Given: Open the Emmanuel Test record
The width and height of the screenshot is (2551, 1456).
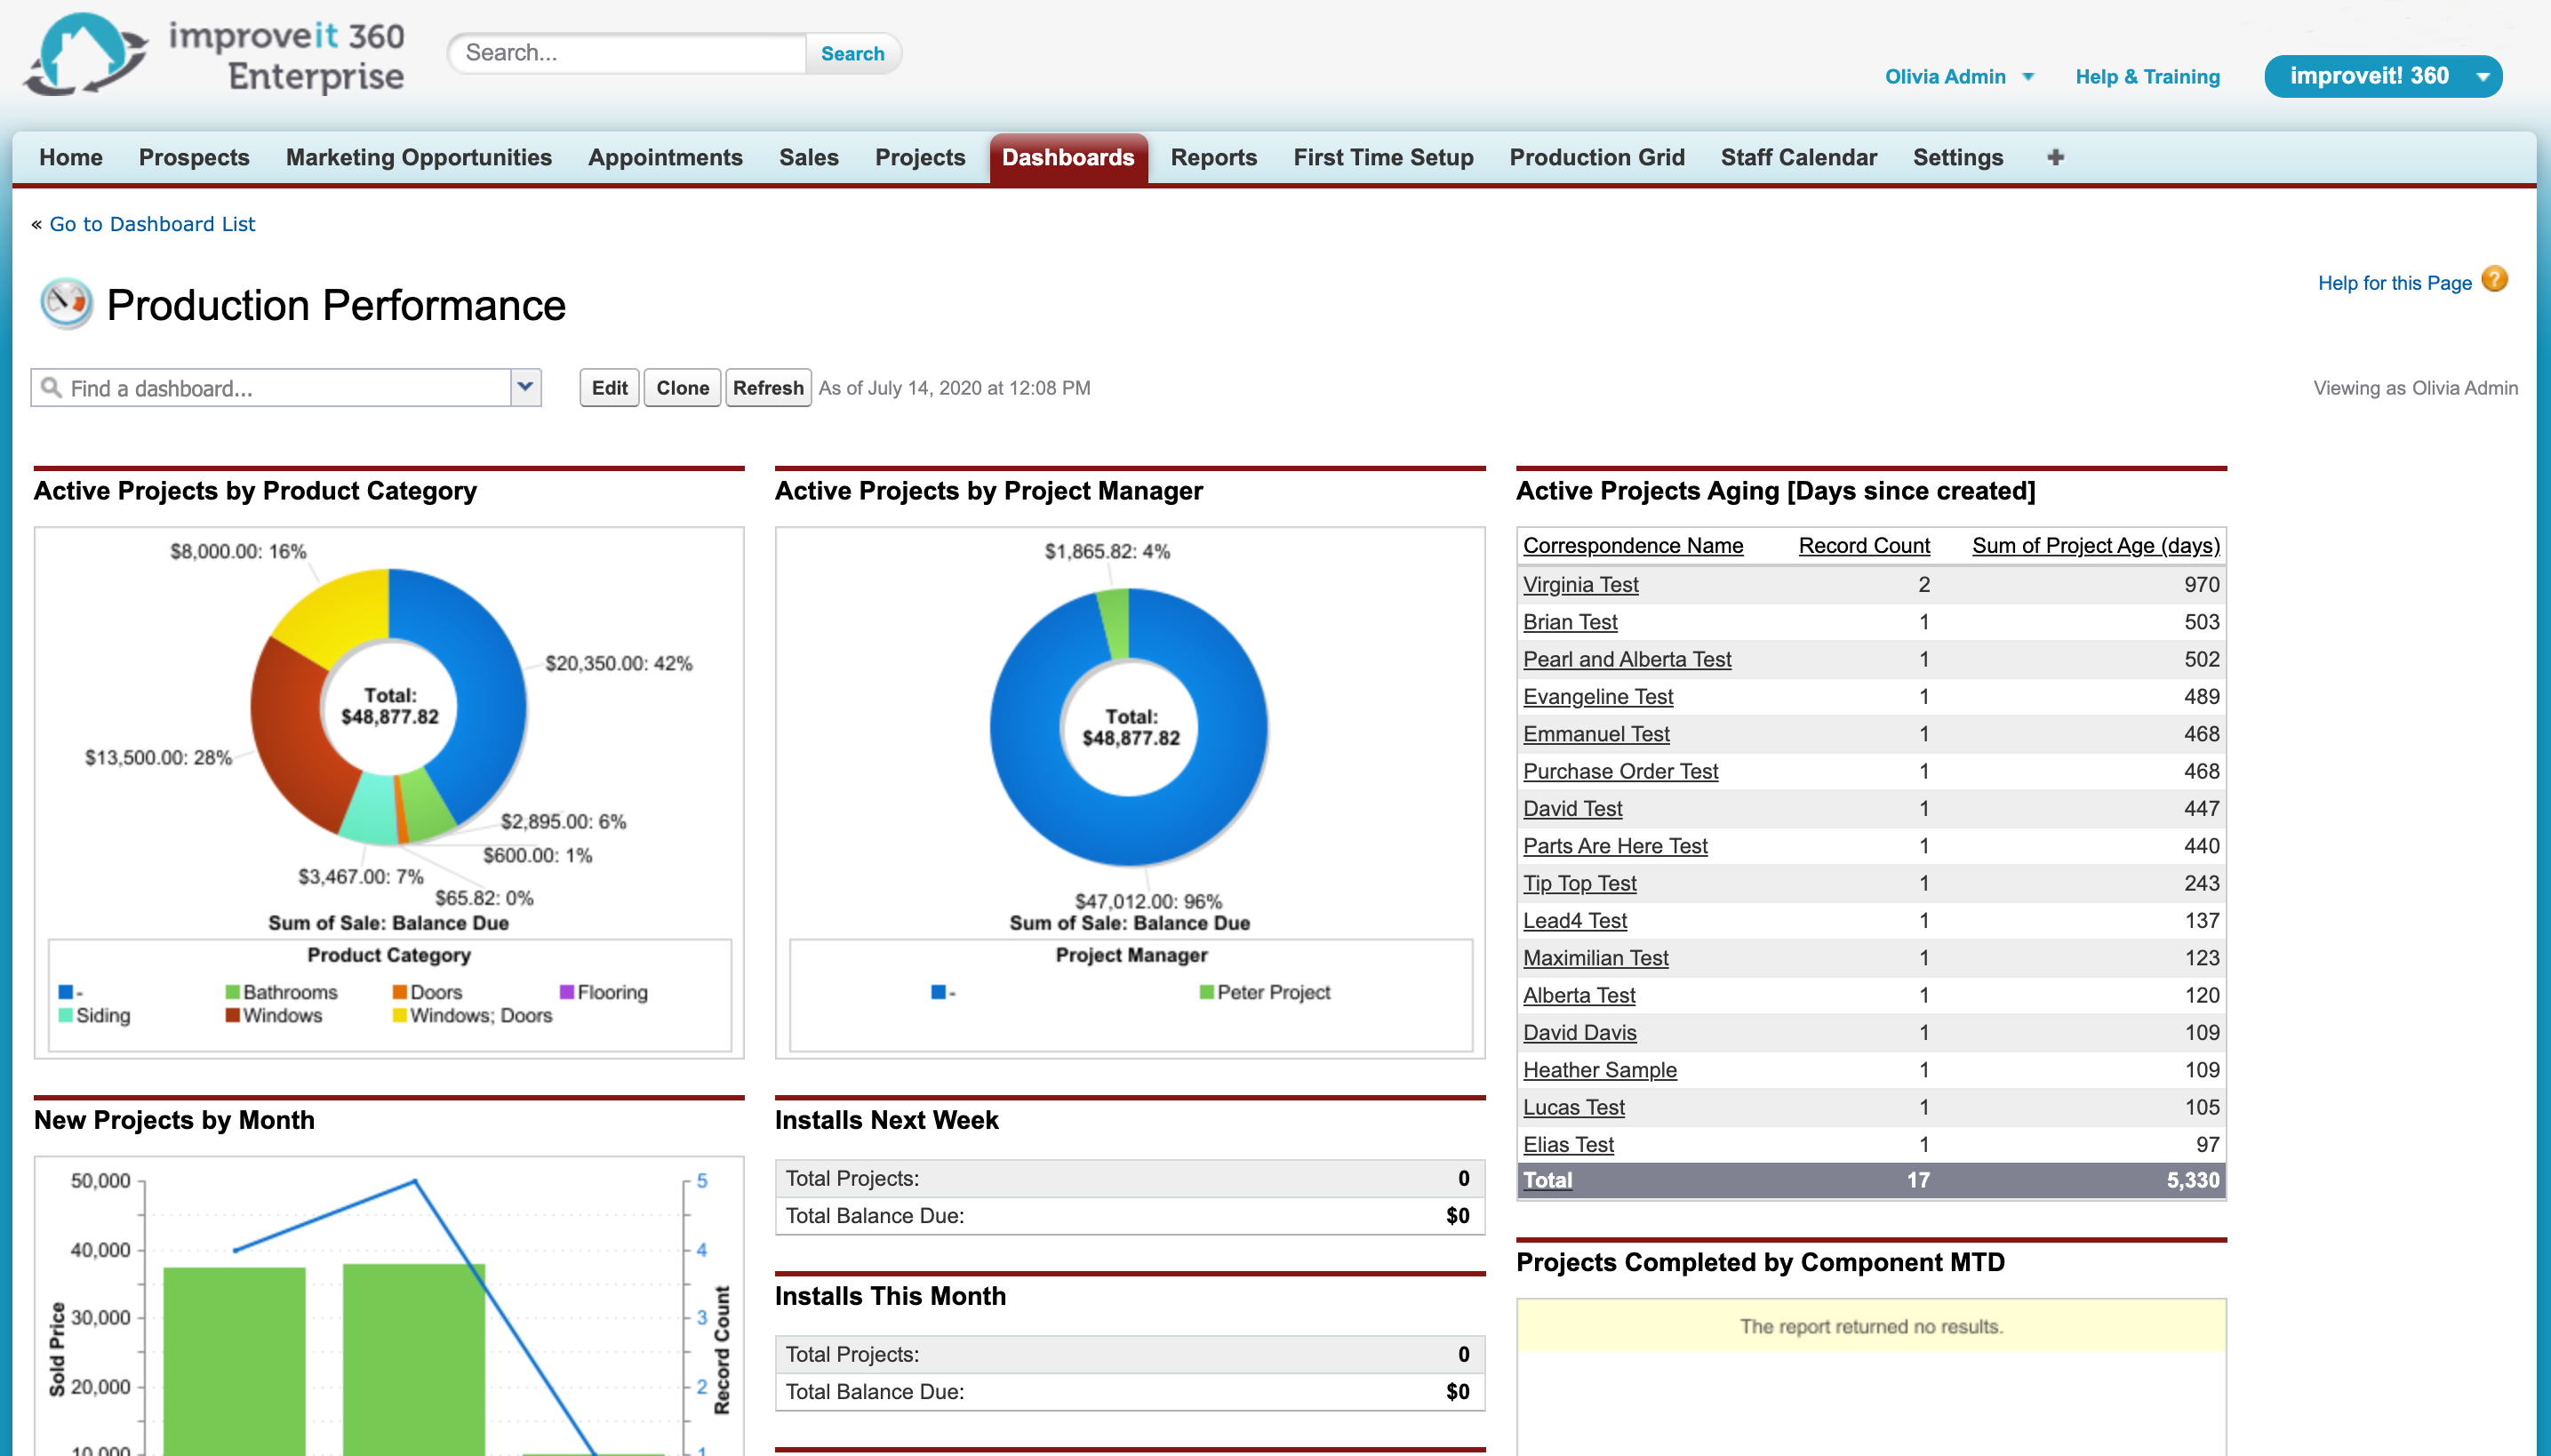Looking at the screenshot, I should pyautogui.click(x=1596, y=733).
